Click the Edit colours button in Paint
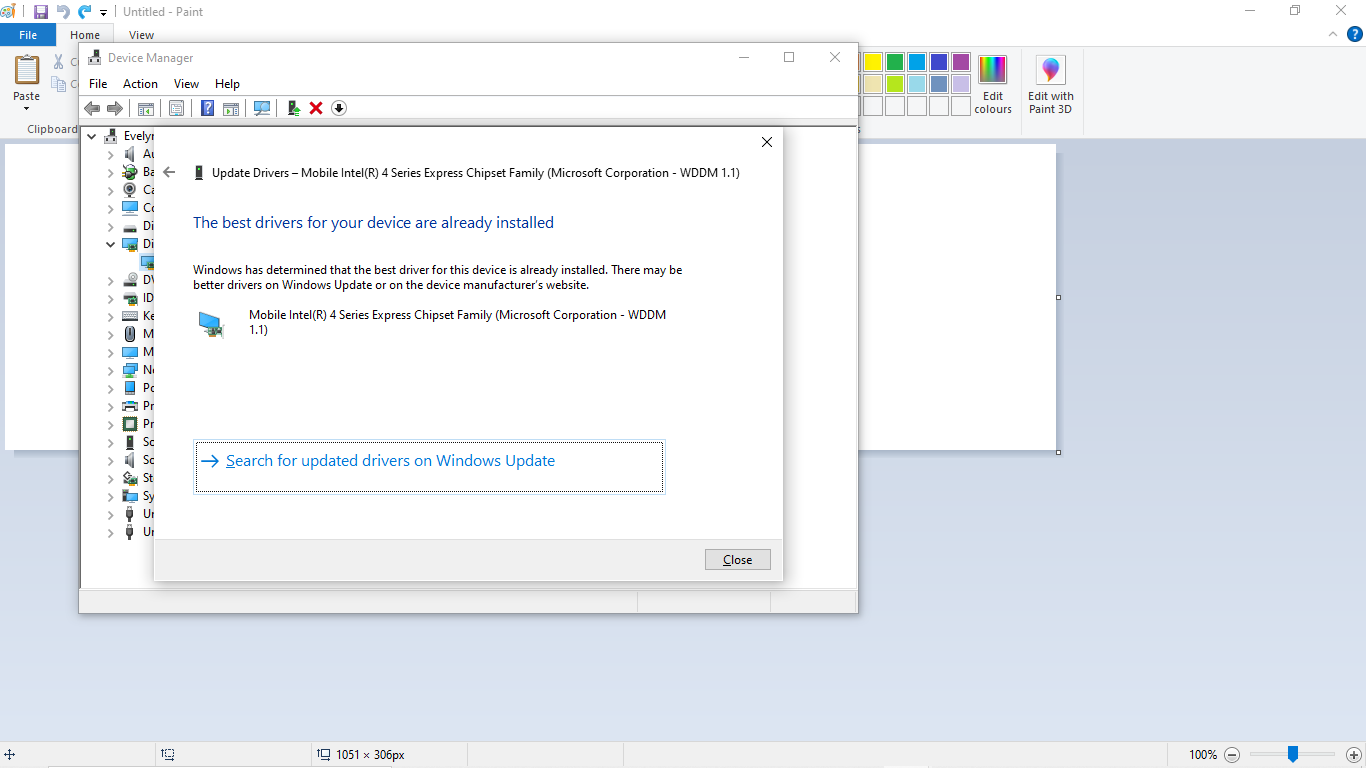 coord(993,84)
